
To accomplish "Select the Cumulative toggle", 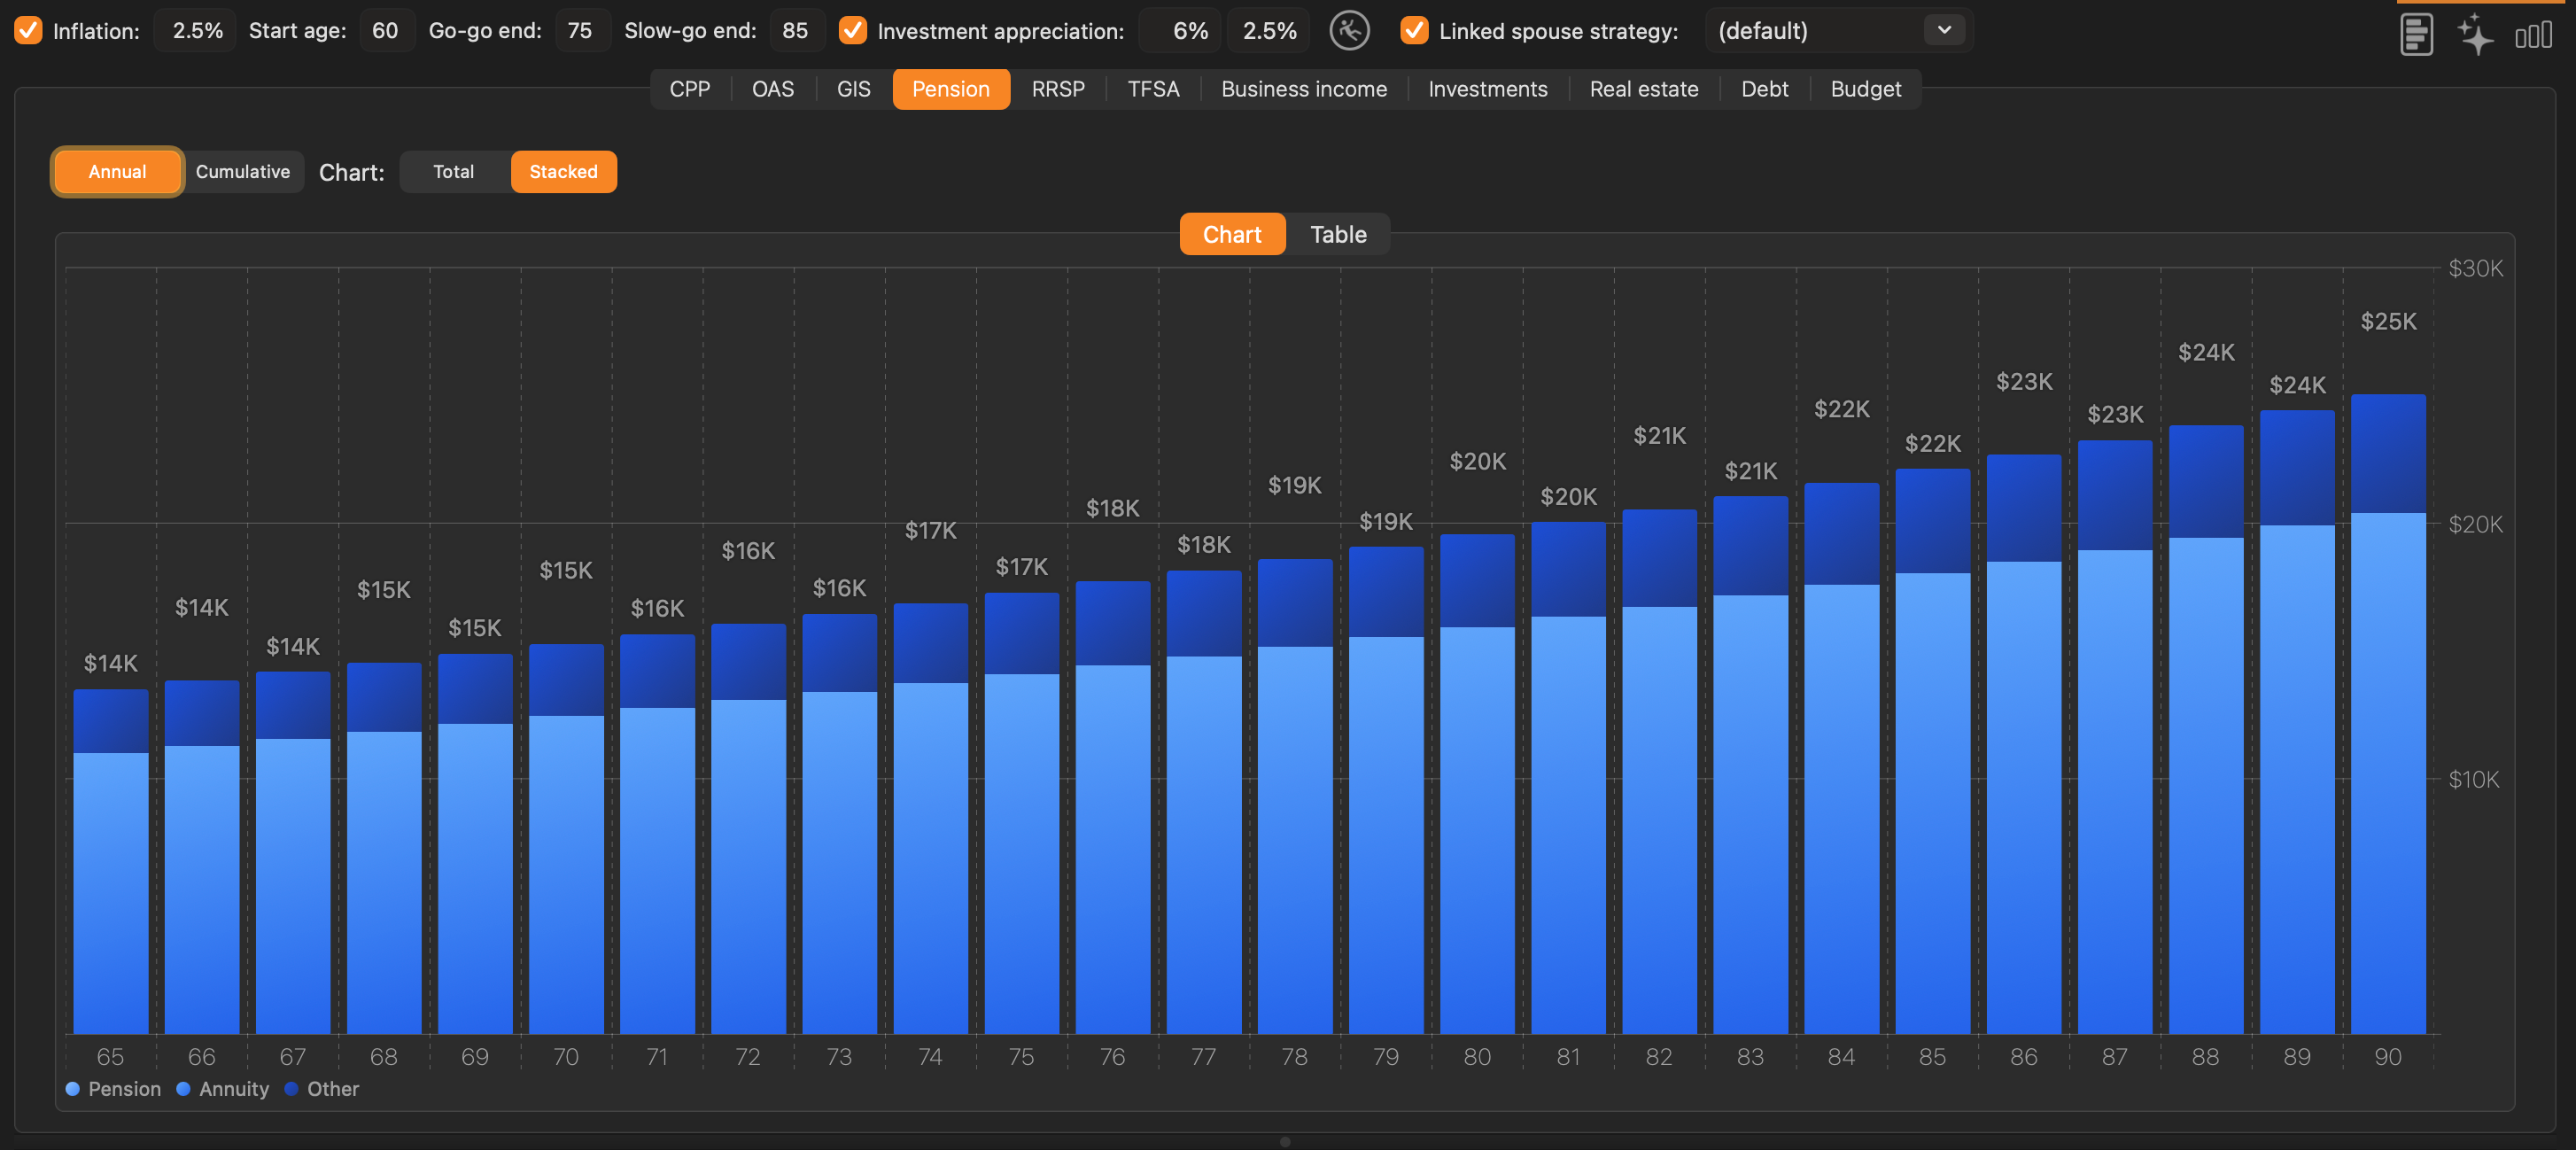I will [243, 171].
